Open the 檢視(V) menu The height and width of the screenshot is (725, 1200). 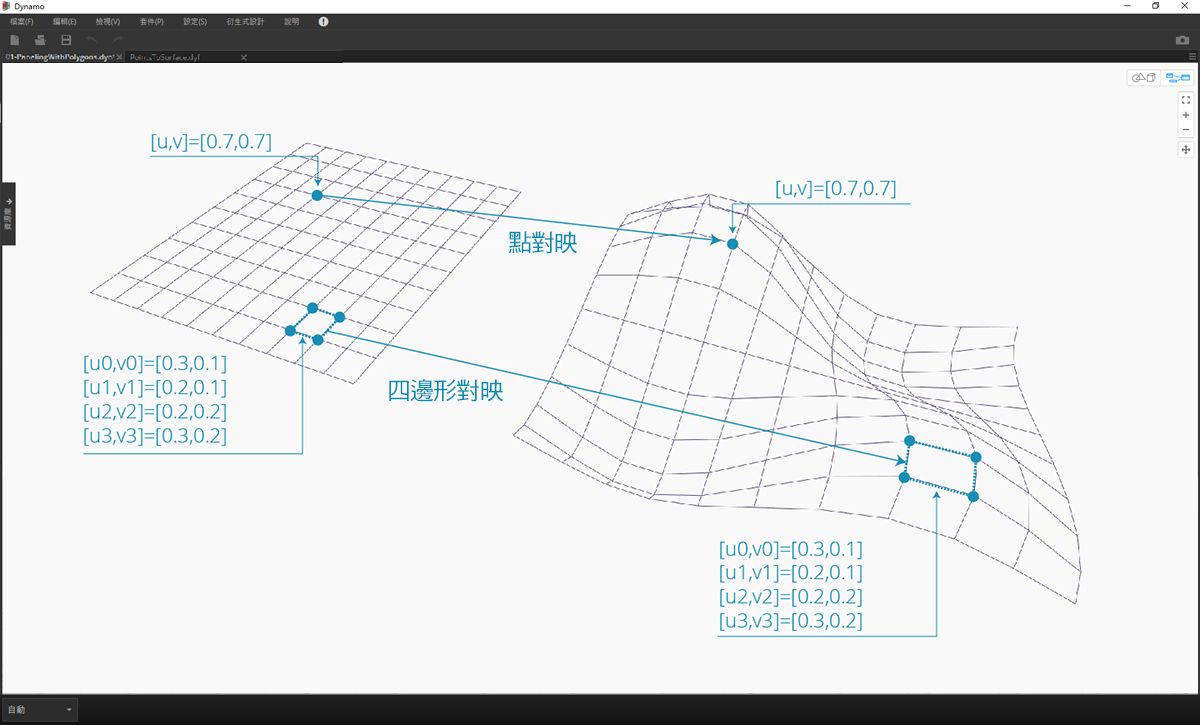point(107,21)
